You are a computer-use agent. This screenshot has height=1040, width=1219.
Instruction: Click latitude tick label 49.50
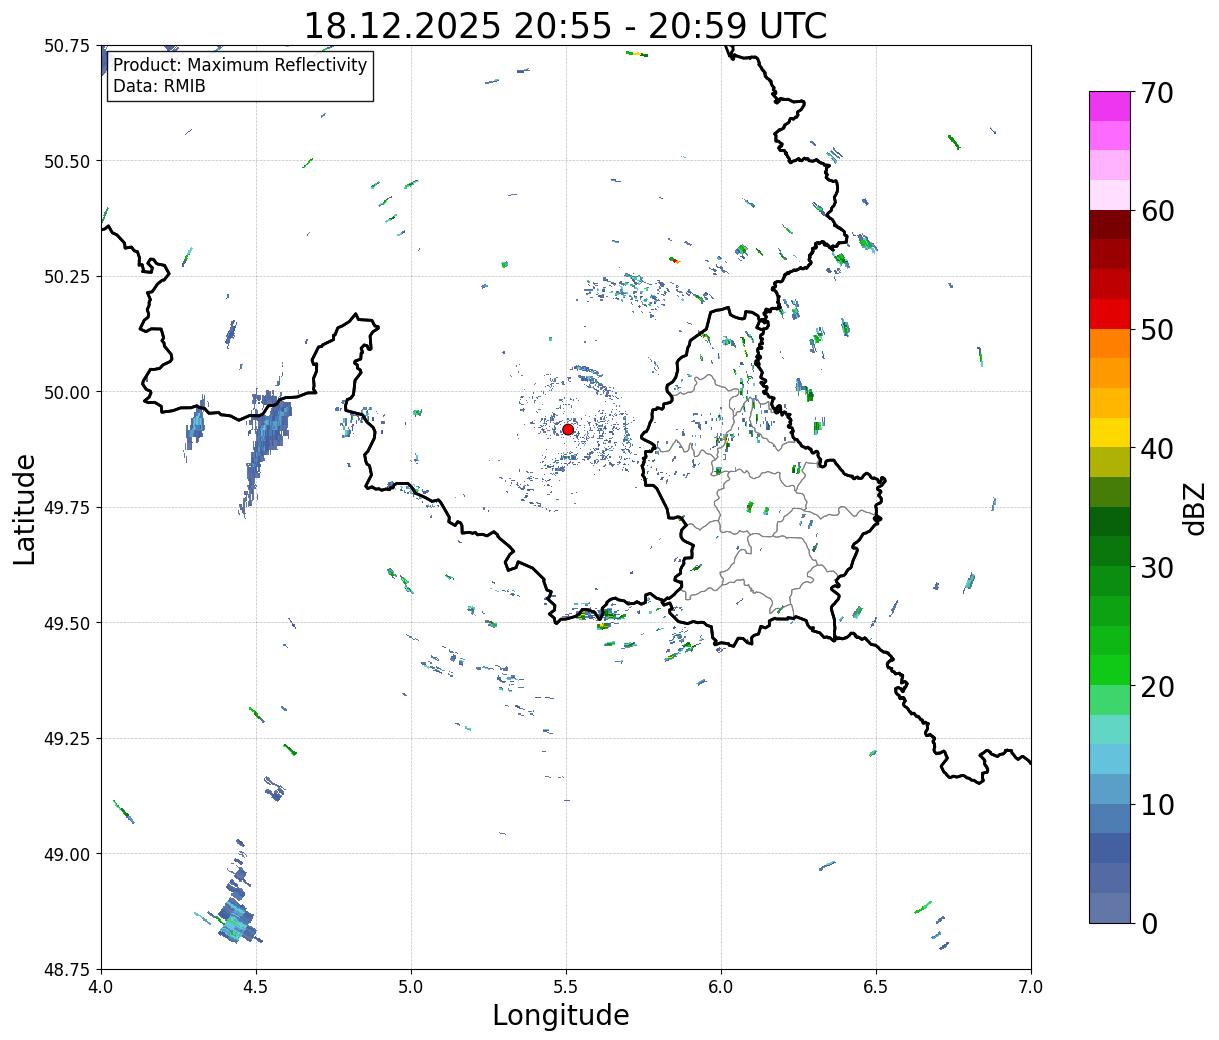[68, 623]
